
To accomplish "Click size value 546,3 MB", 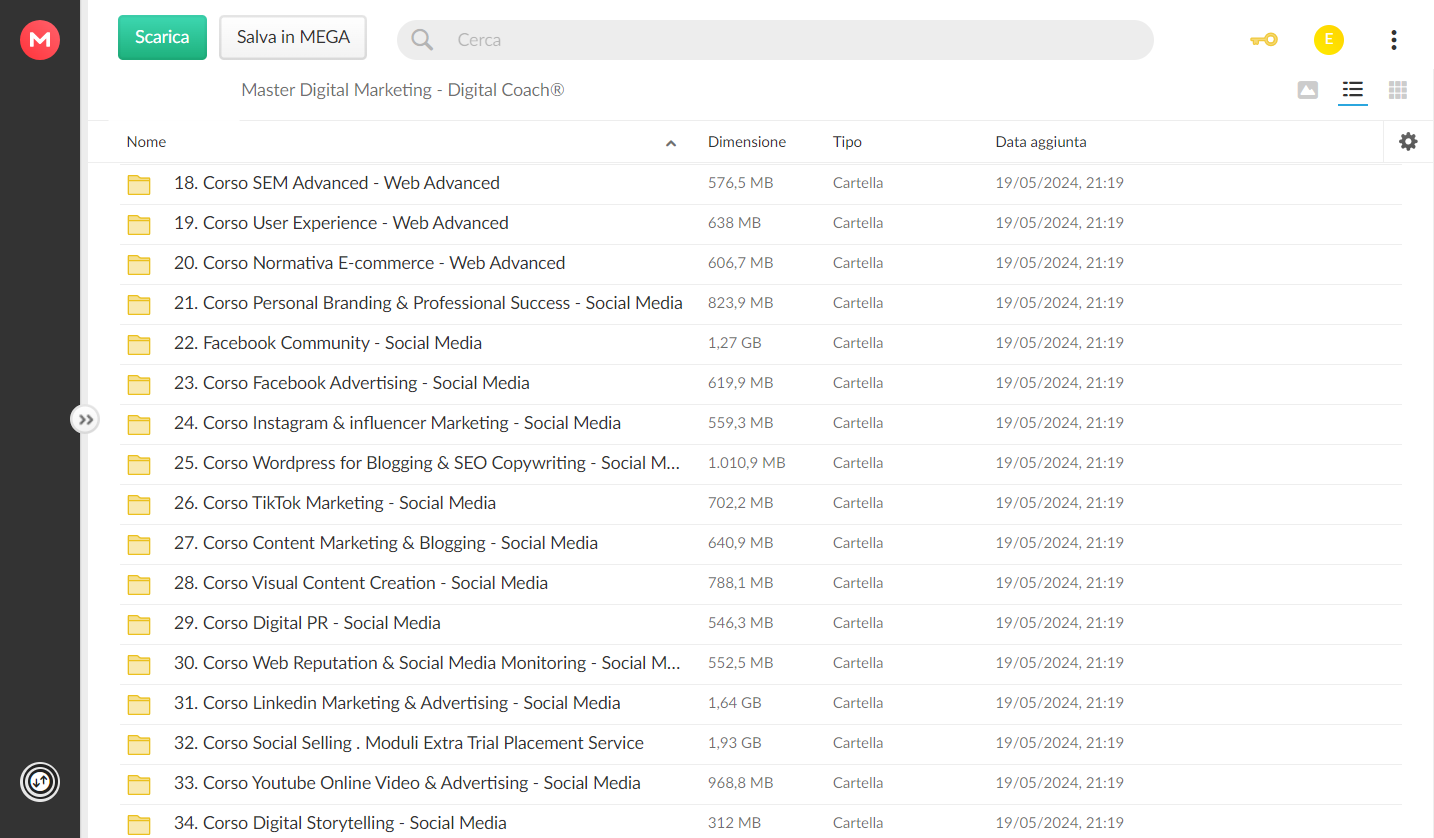I will [741, 623].
